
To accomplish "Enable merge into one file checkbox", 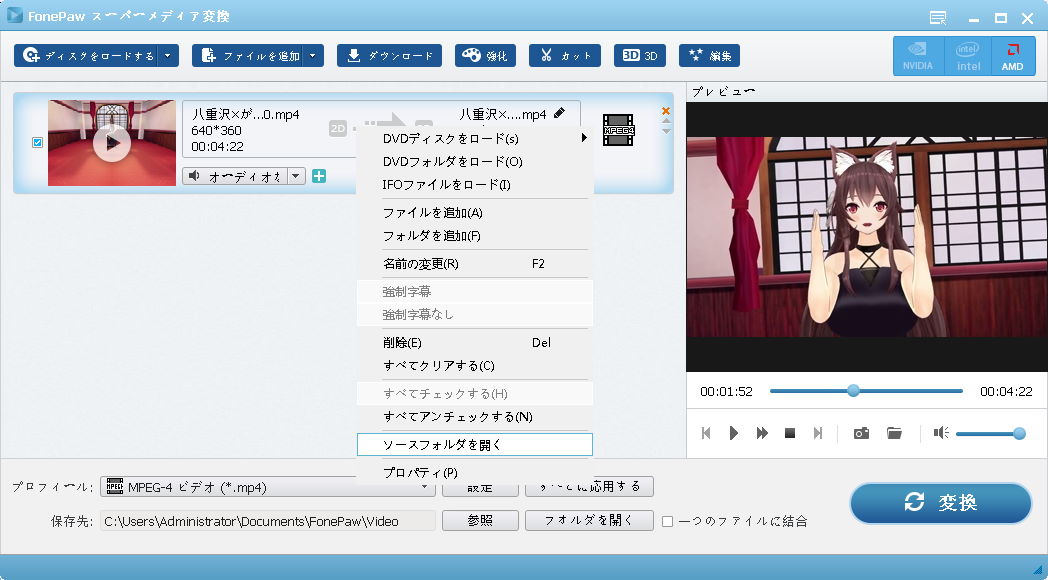I will 667,522.
